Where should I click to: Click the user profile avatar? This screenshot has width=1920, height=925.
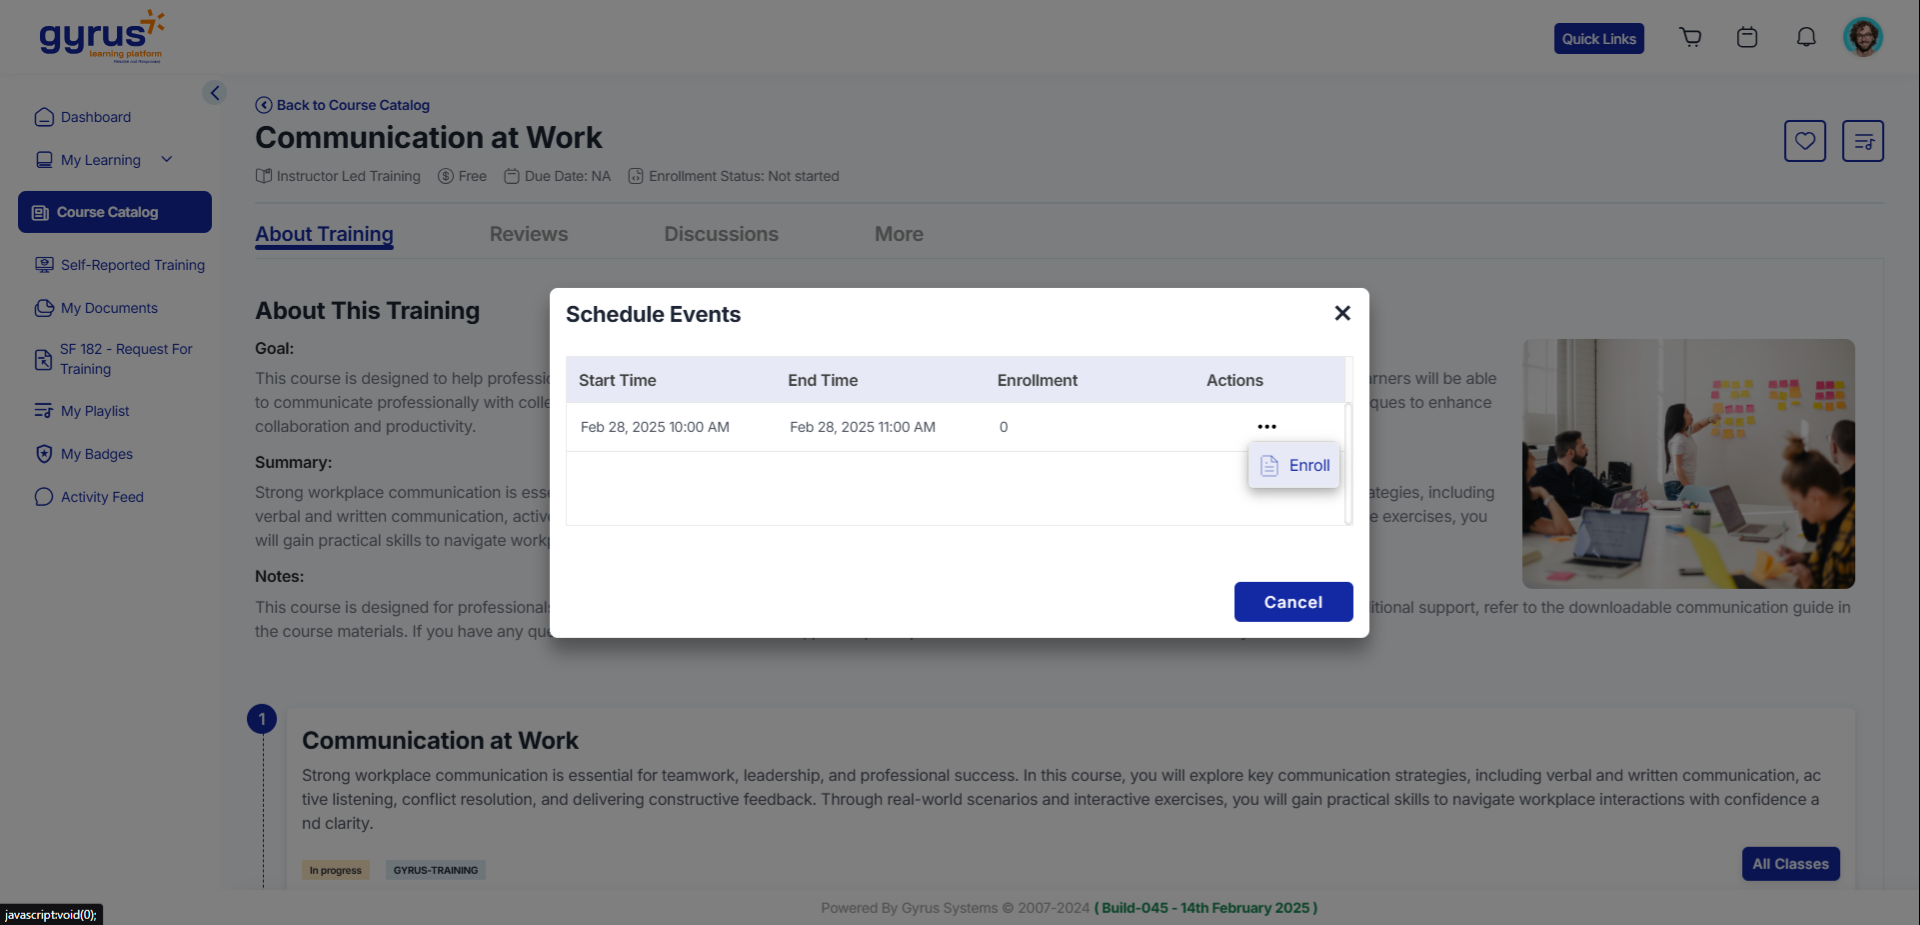click(x=1862, y=38)
